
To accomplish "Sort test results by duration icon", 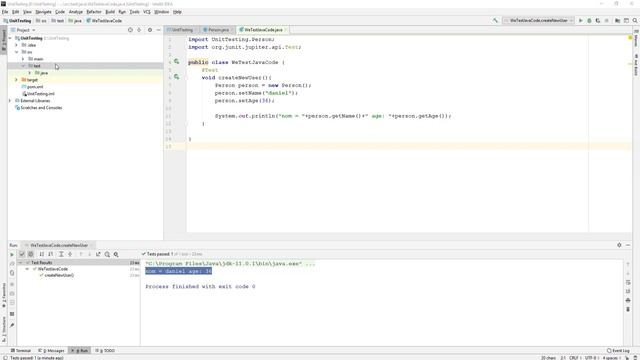I will tap(51, 254).
